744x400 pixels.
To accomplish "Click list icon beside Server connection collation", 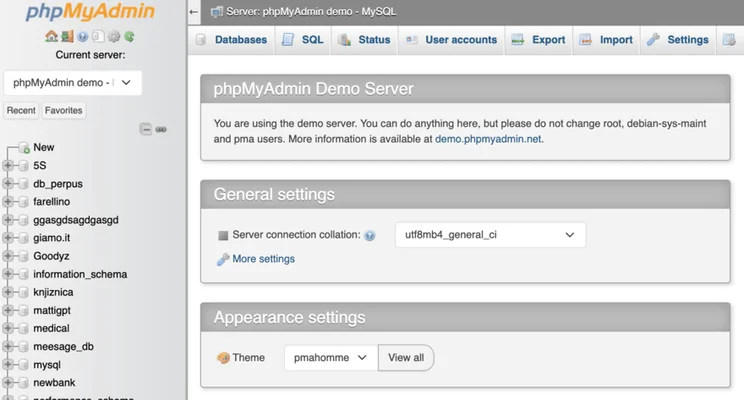I will click(223, 235).
